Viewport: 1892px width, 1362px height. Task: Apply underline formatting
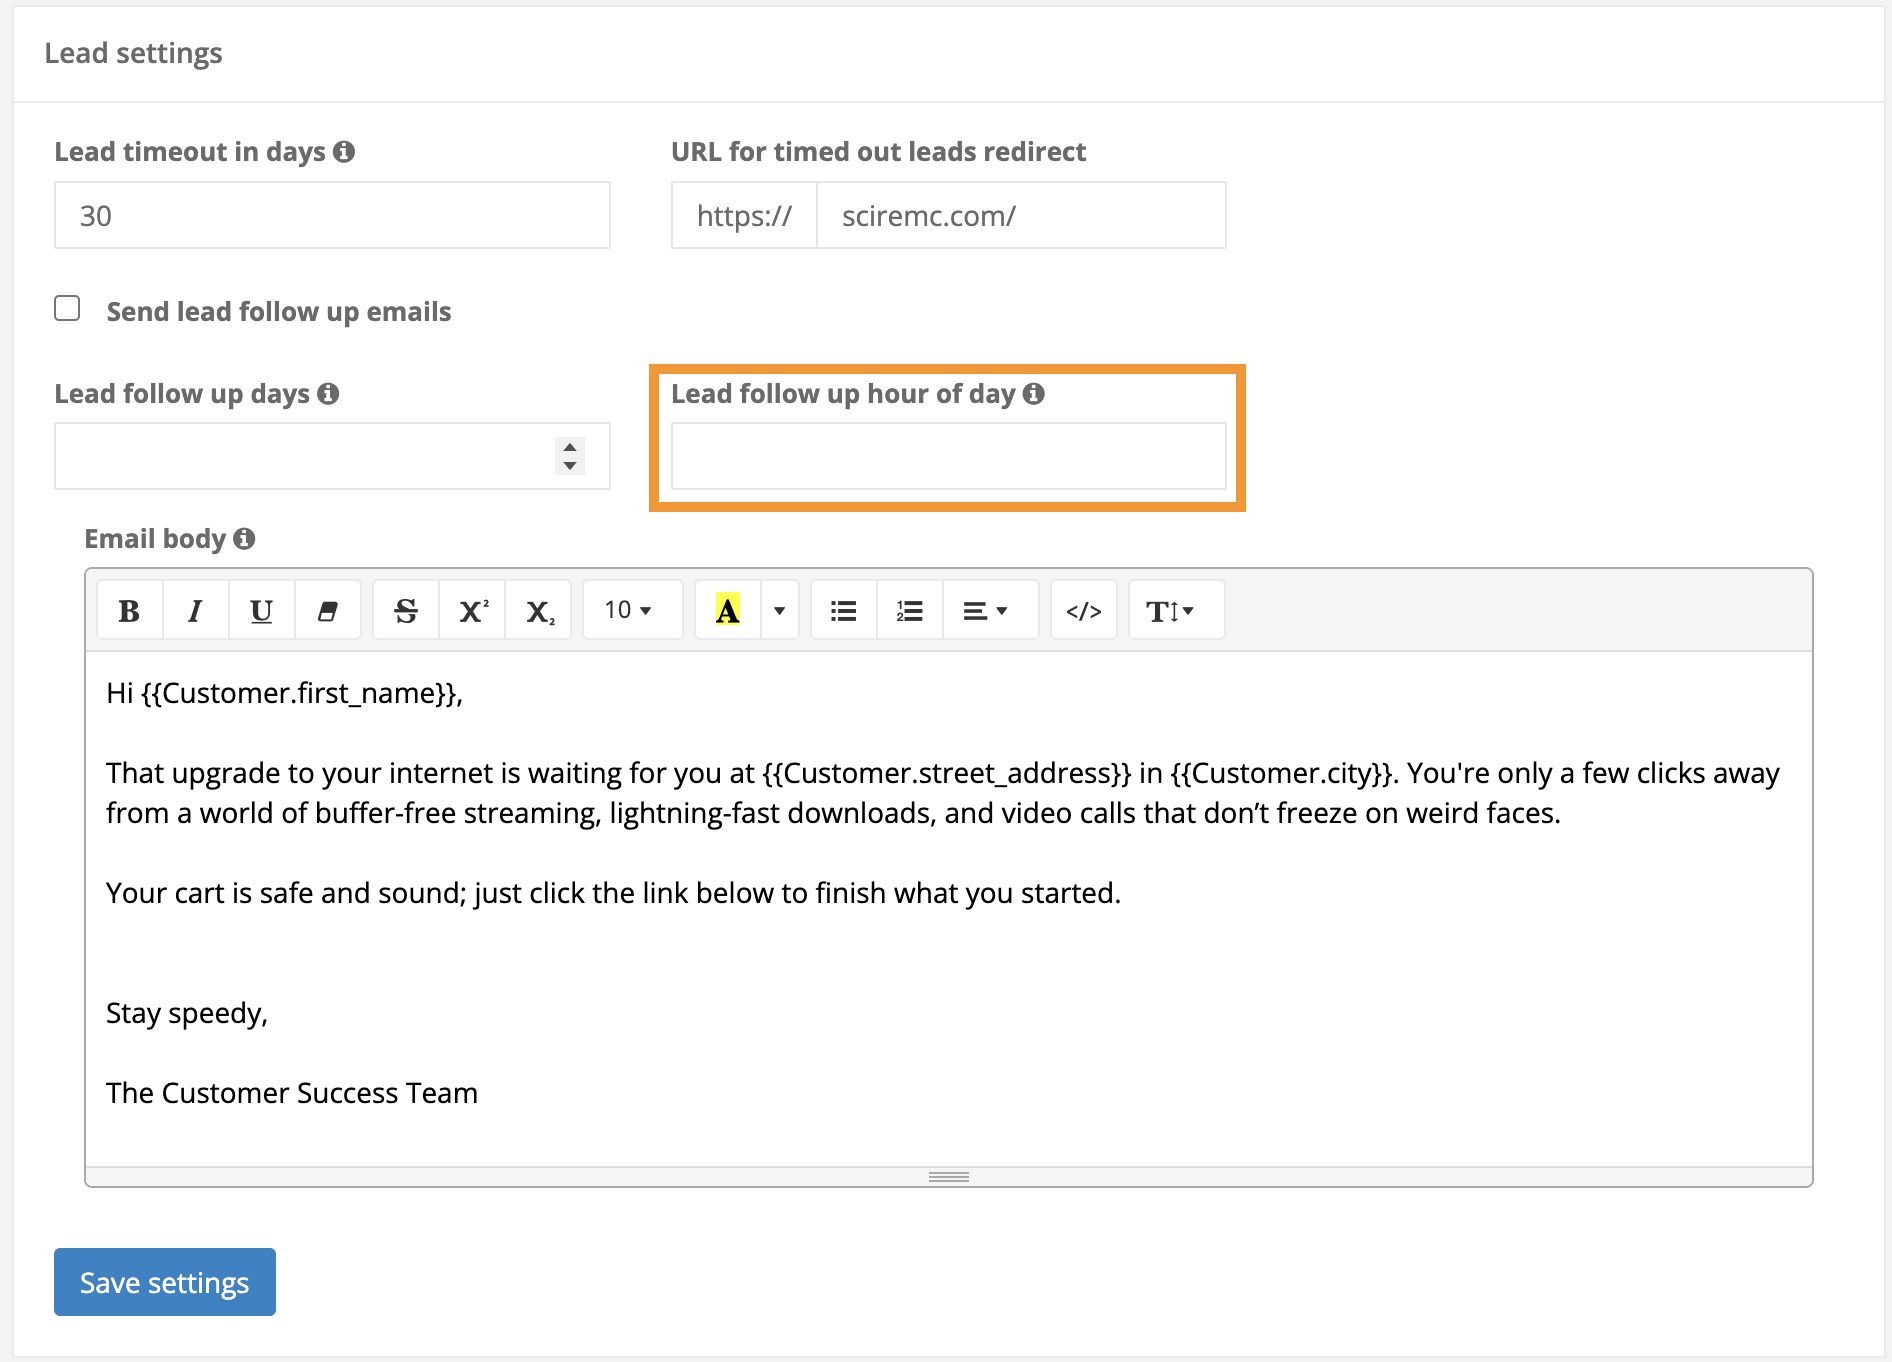coord(260,609)
